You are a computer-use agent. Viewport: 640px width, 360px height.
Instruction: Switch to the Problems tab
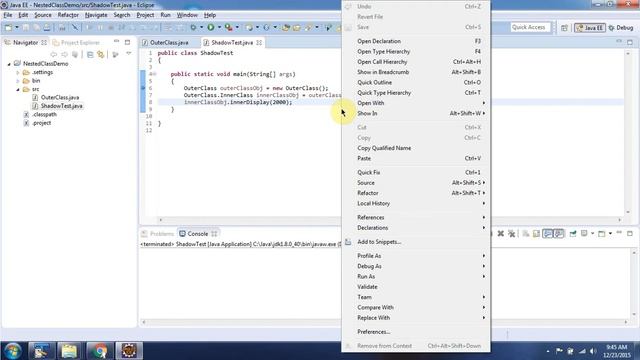(158, 233)
